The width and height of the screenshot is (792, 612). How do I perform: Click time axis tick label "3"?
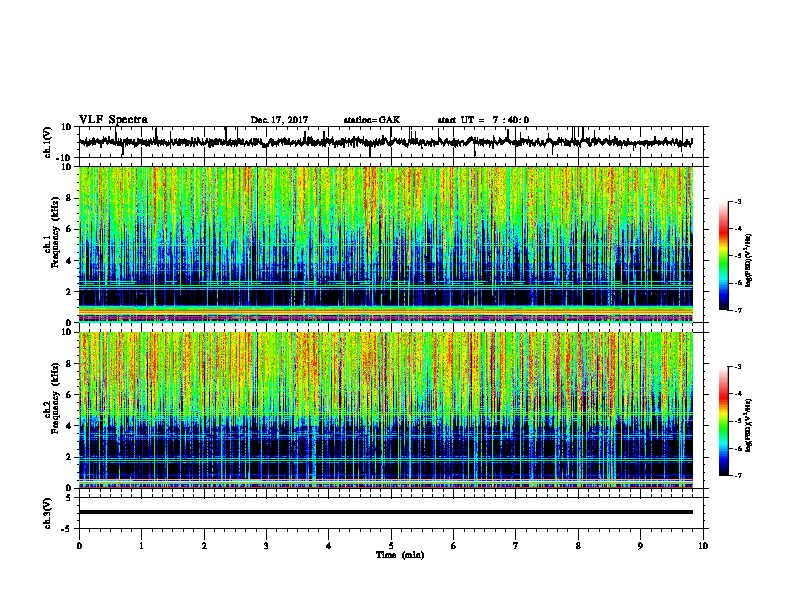tap(266, 546)
